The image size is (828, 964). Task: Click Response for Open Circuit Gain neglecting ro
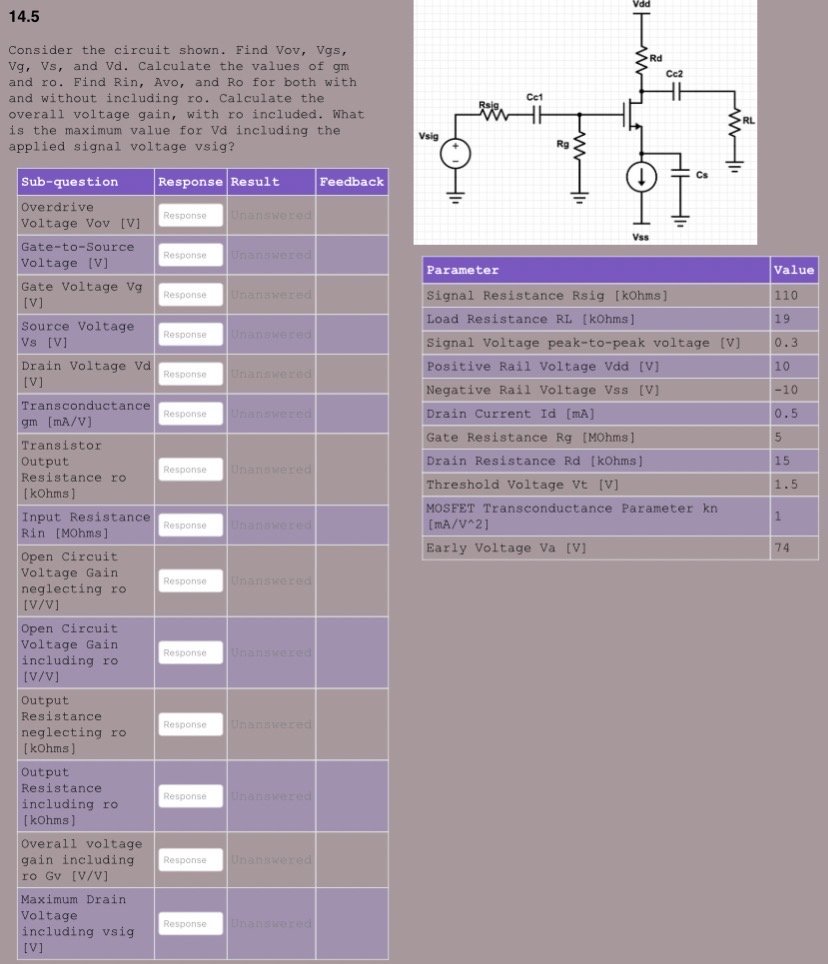(189, 580)
